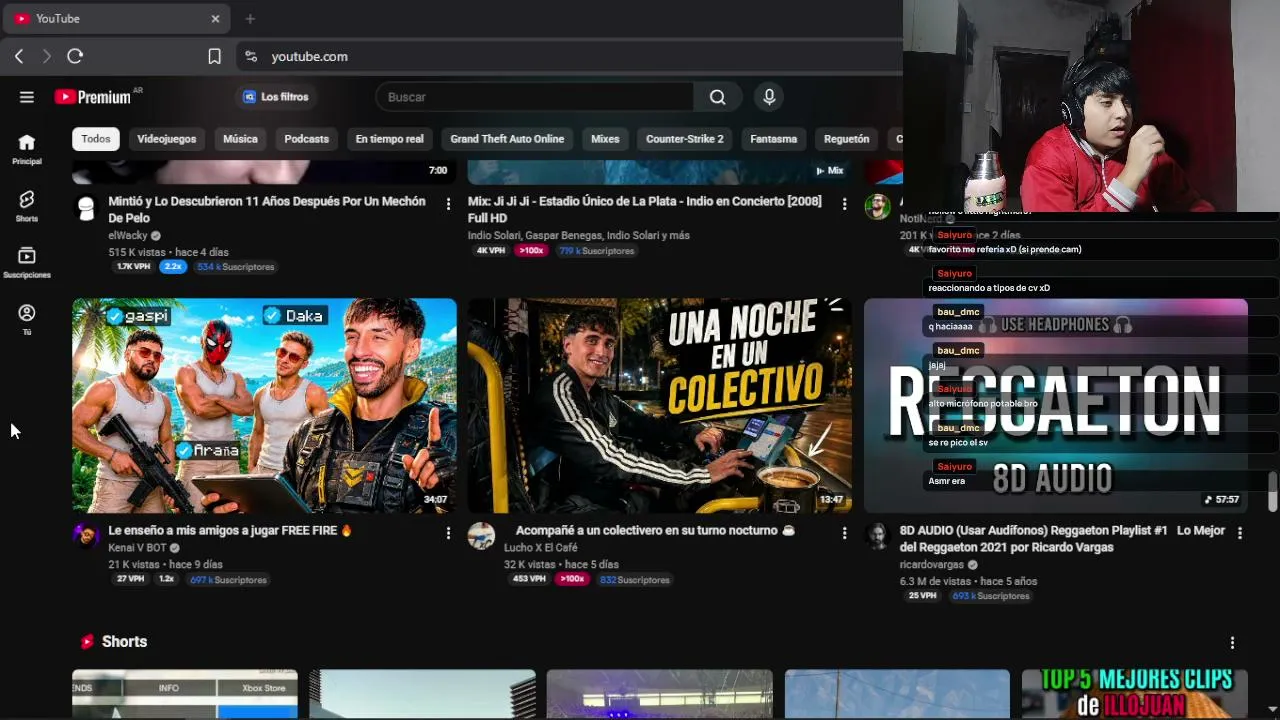Start voice search with the microphone
The image size is (1280, 720).
click(769, 97)
